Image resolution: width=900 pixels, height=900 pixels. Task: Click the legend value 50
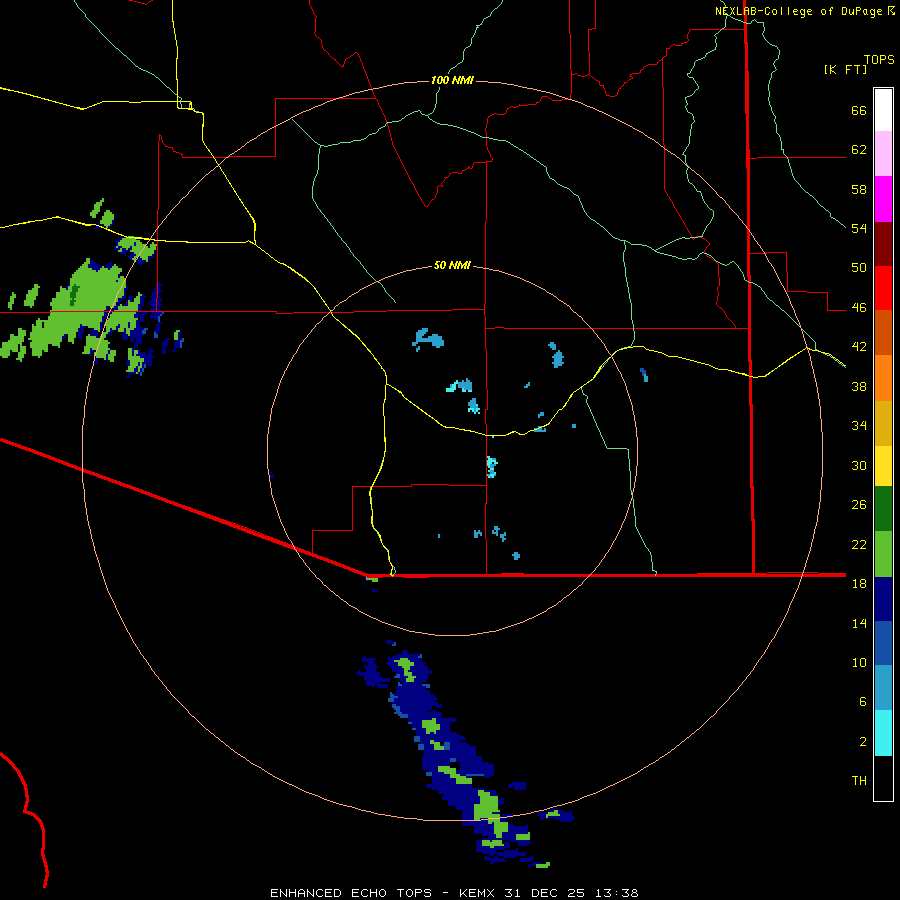(x=859, y=268)
